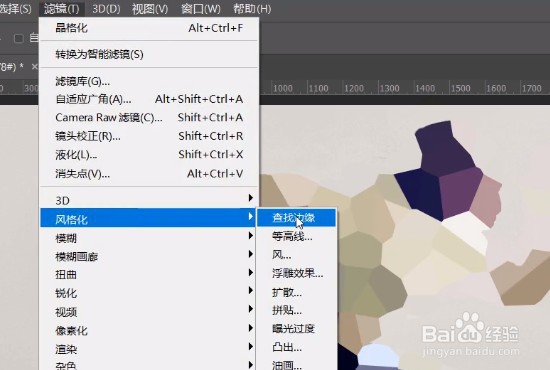Expand the 风格化 submenu

click(x=149, y=218)
